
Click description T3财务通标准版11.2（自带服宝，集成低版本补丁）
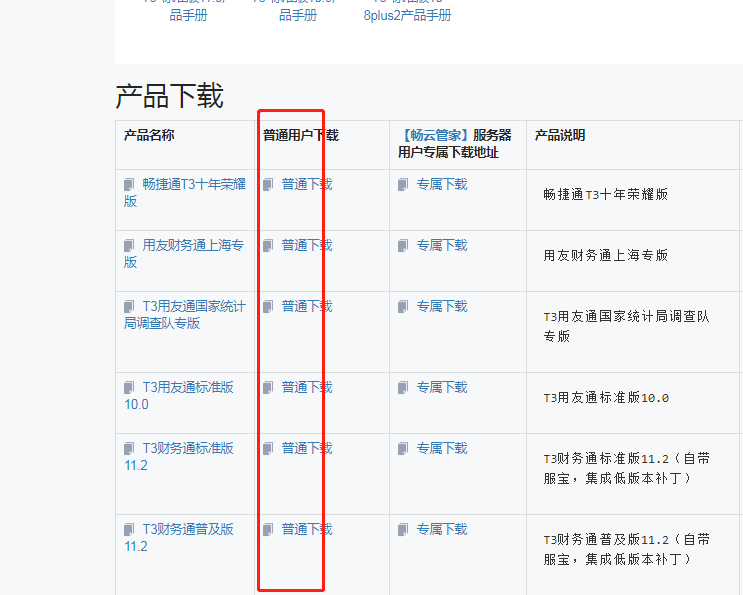[626, 469]
